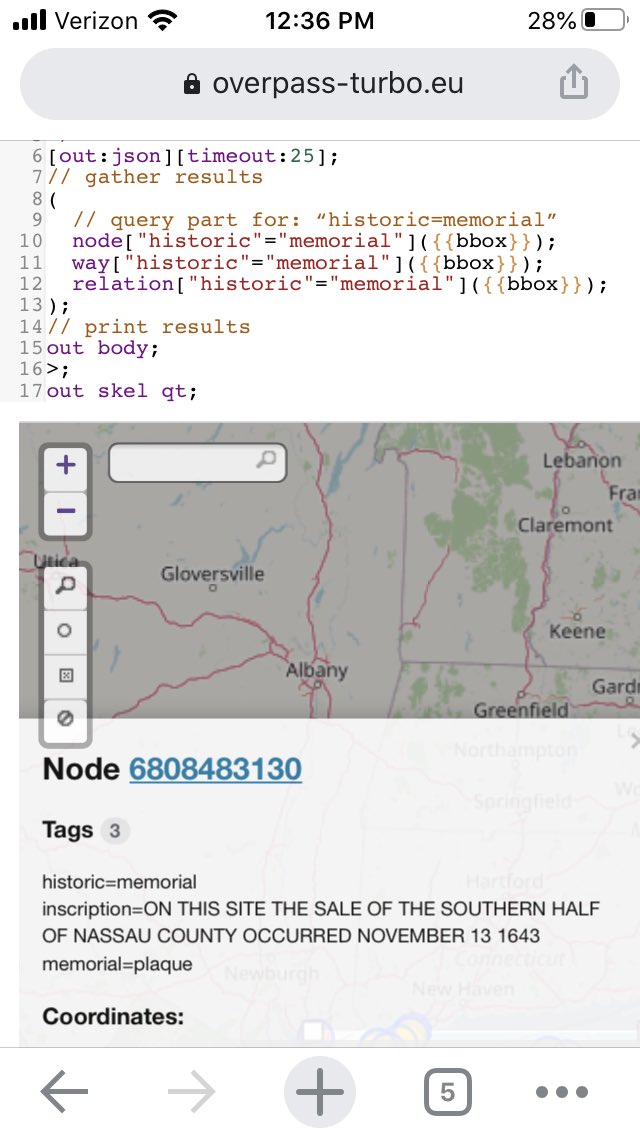Open the tab switcher showing 5 tabs

tap(447, 1092)
